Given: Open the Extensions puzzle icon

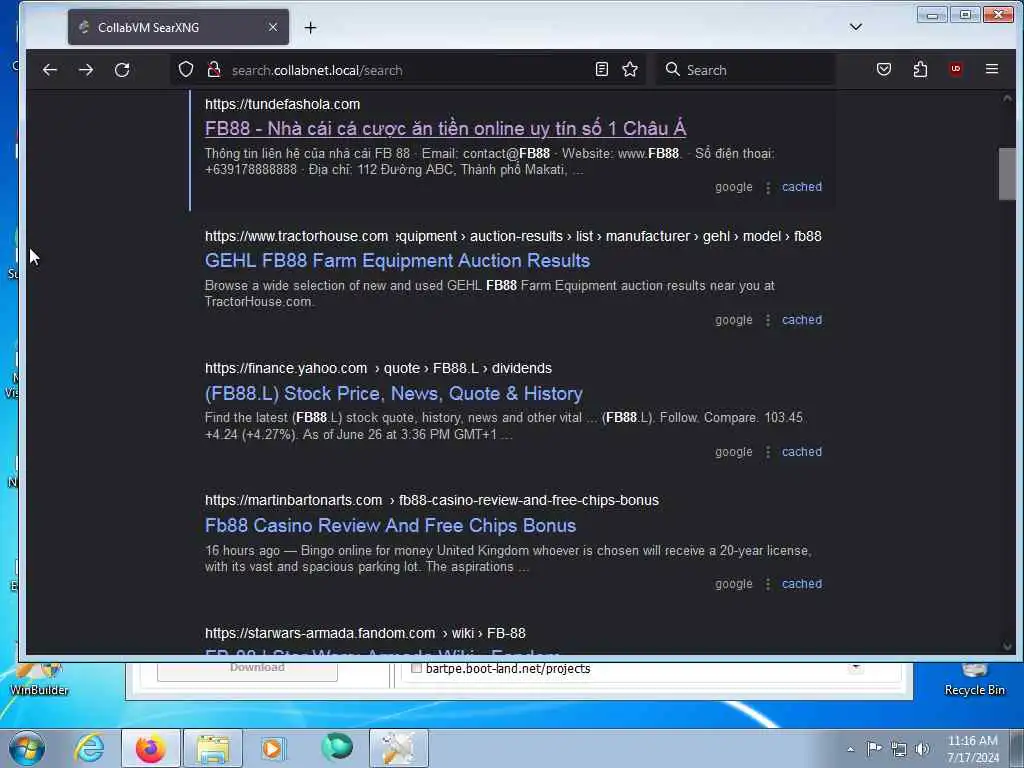Looking at the screenshot, I should 920,69.
